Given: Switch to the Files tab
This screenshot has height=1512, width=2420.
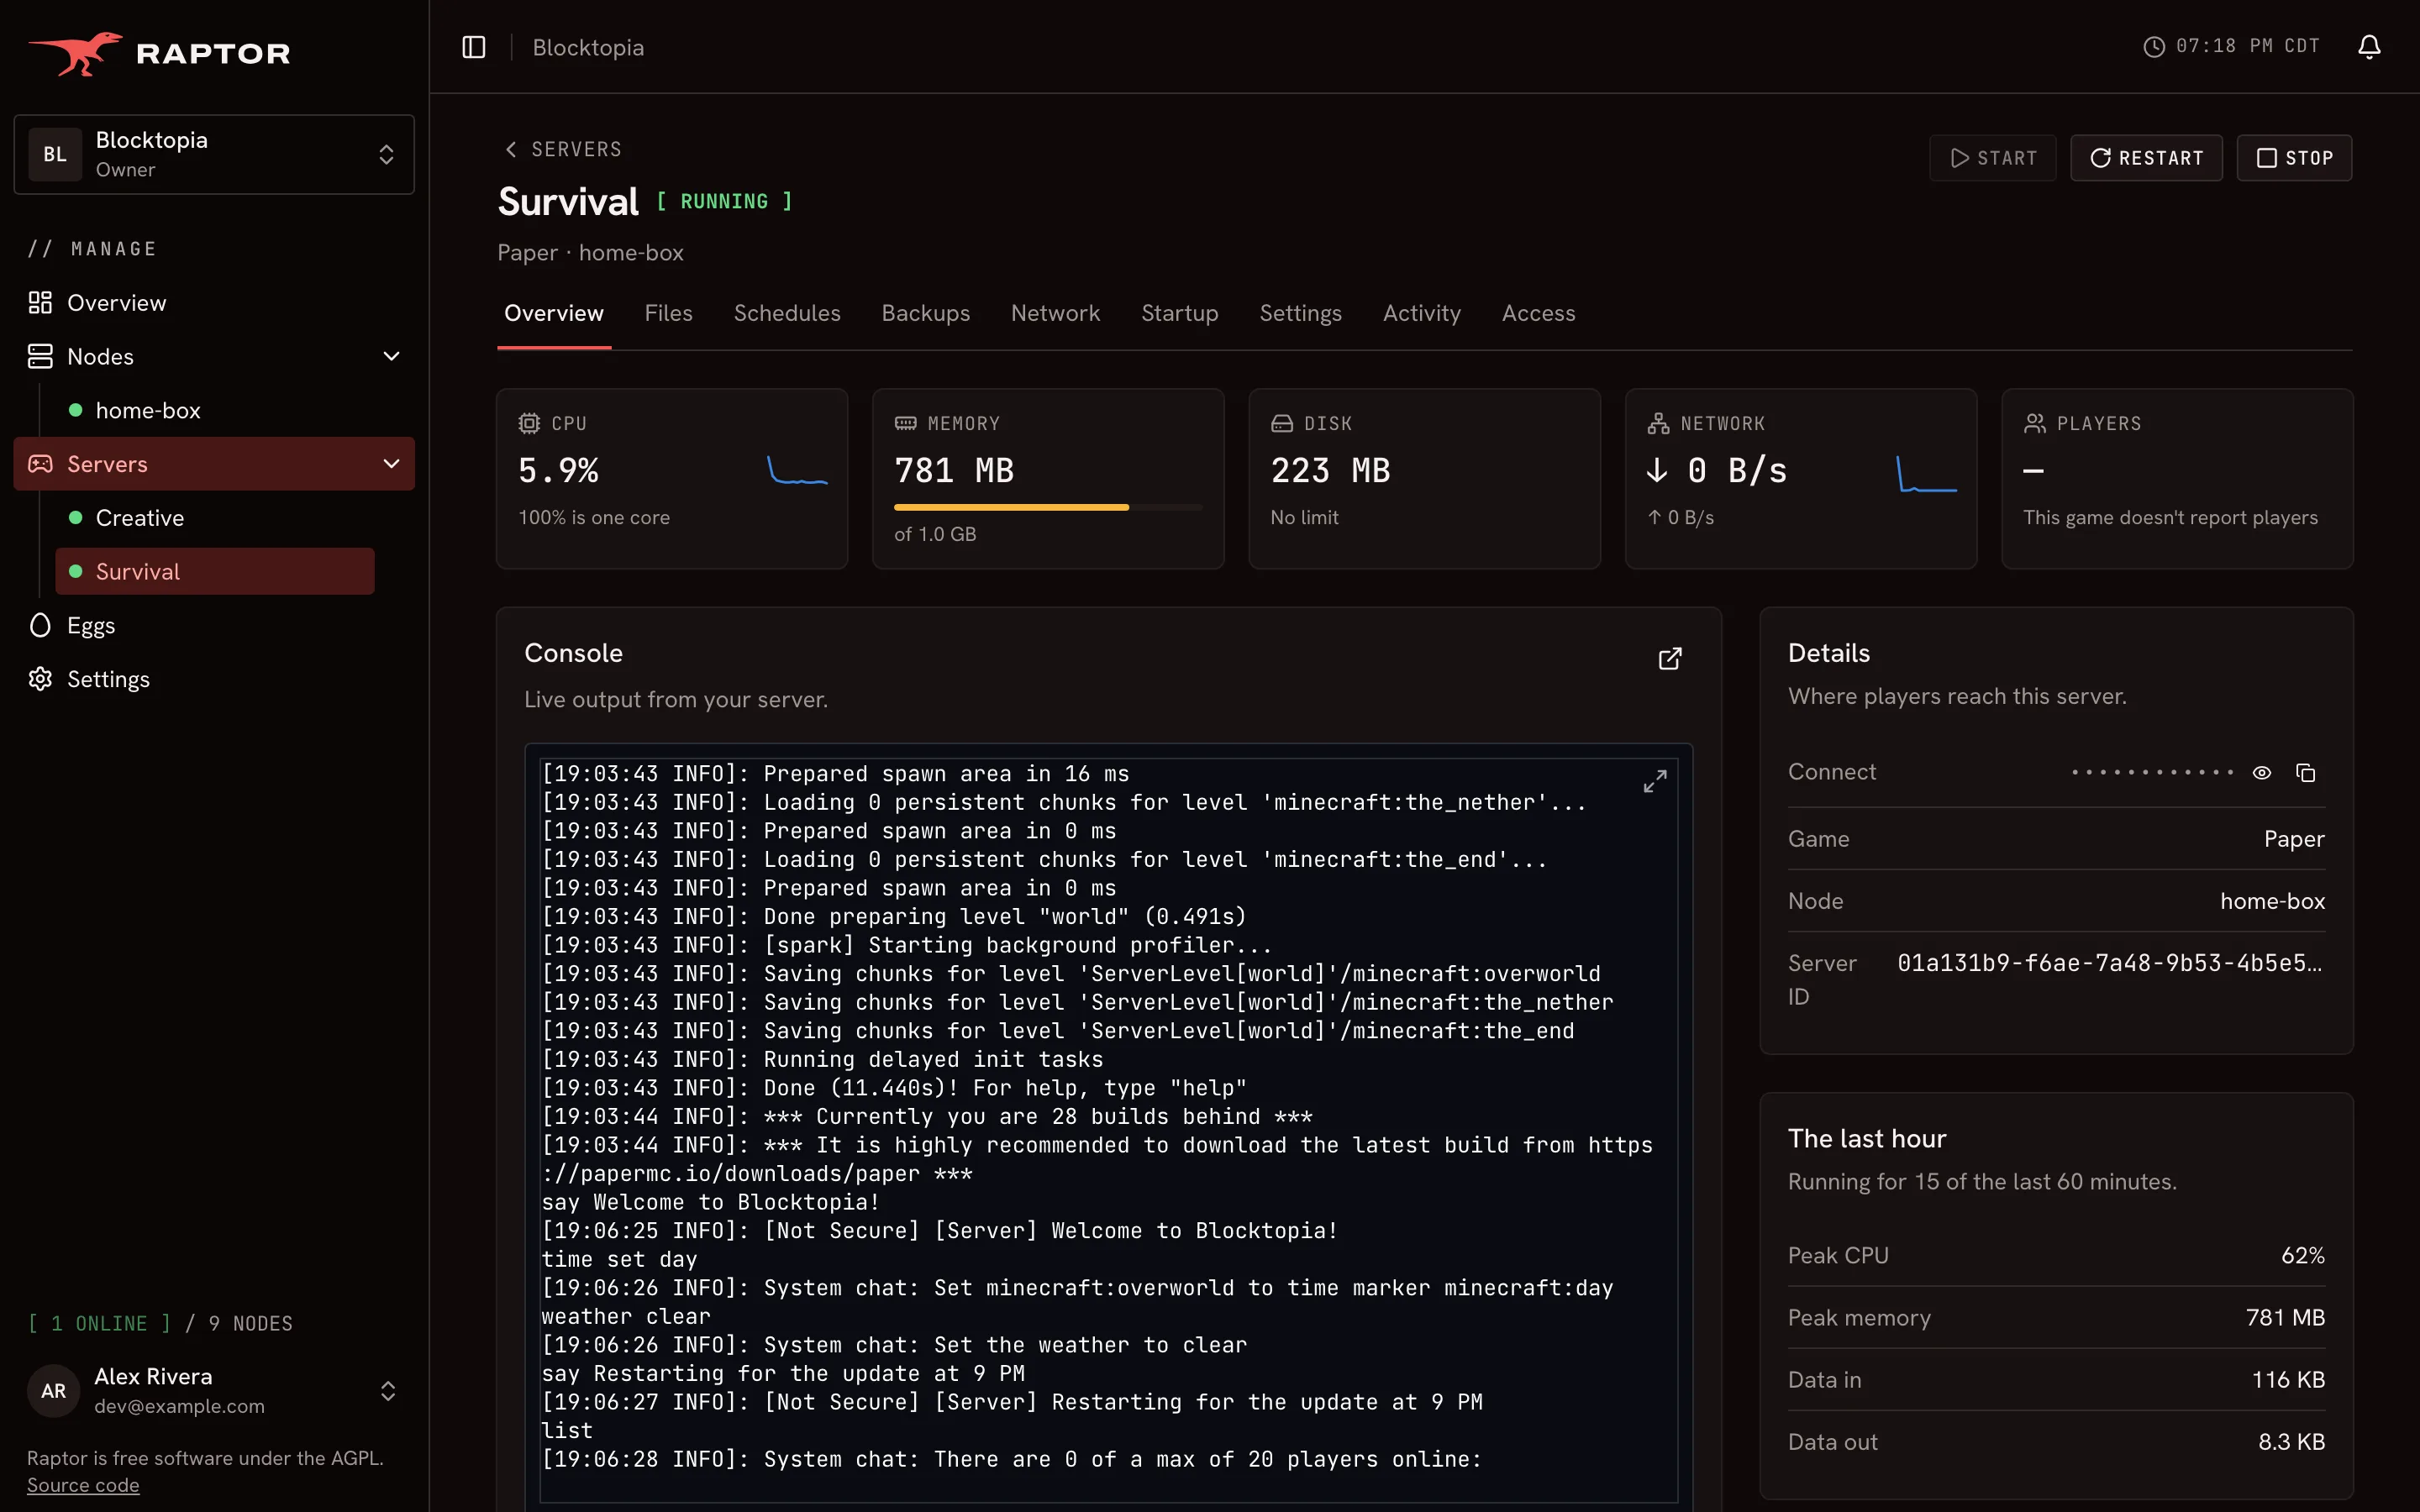Looking at the screenshot, I should coord(669,314).
